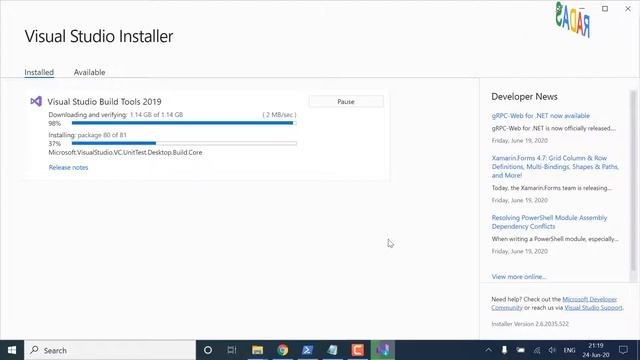This screenshot has height=360, width=640.
Task: Pause the Build Tools 2019 installation
Action: [346, 101]
